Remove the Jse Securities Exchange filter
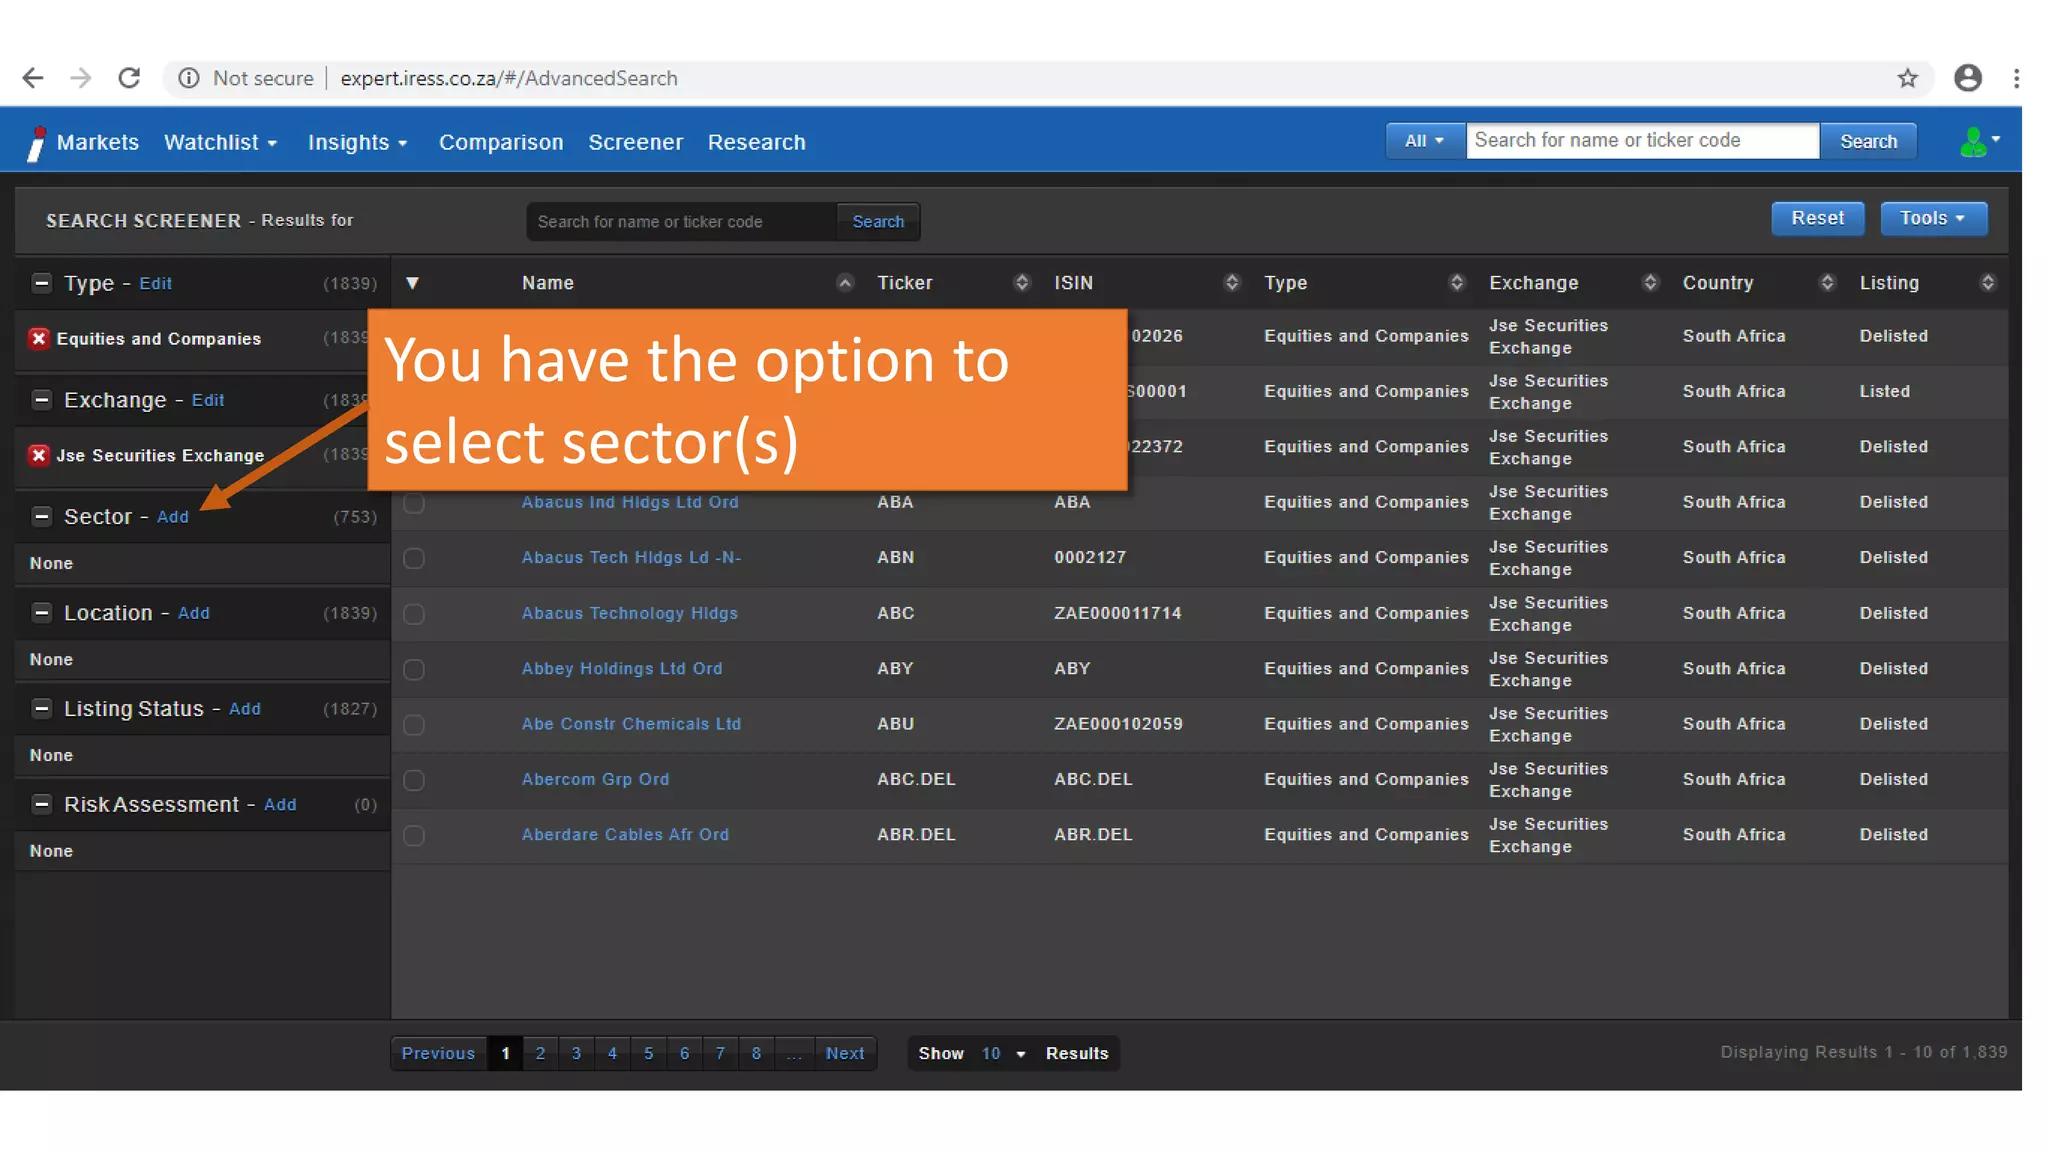Viewport: 2048px width, 1152px height. click(38, 455)
